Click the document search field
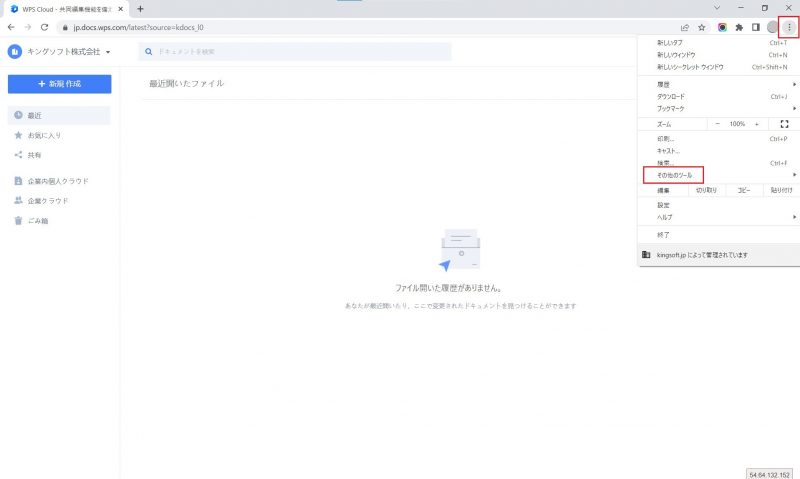This screenshot has width=800, height=479. pyautogui.click(x=300, y=52)
